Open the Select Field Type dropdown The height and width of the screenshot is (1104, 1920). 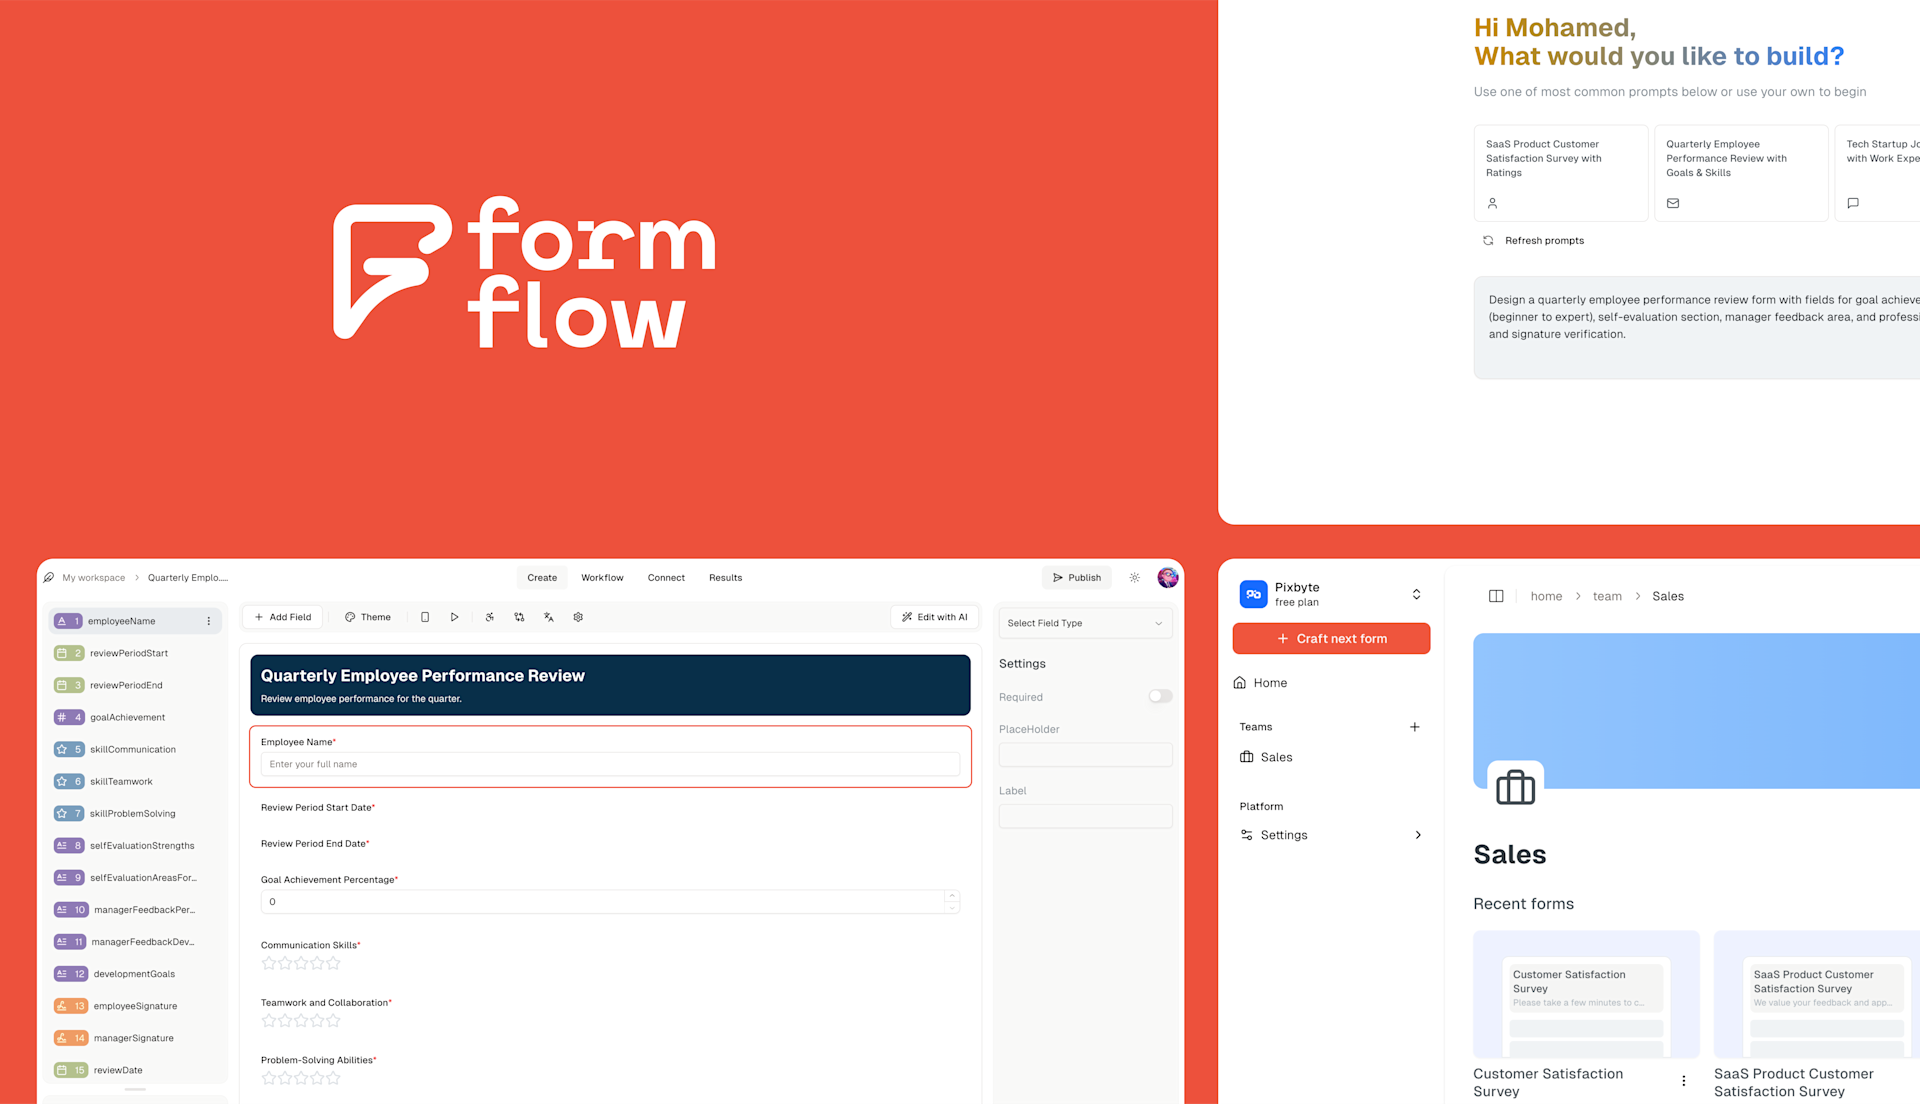pyautogui.click(x=1085, y=623)
